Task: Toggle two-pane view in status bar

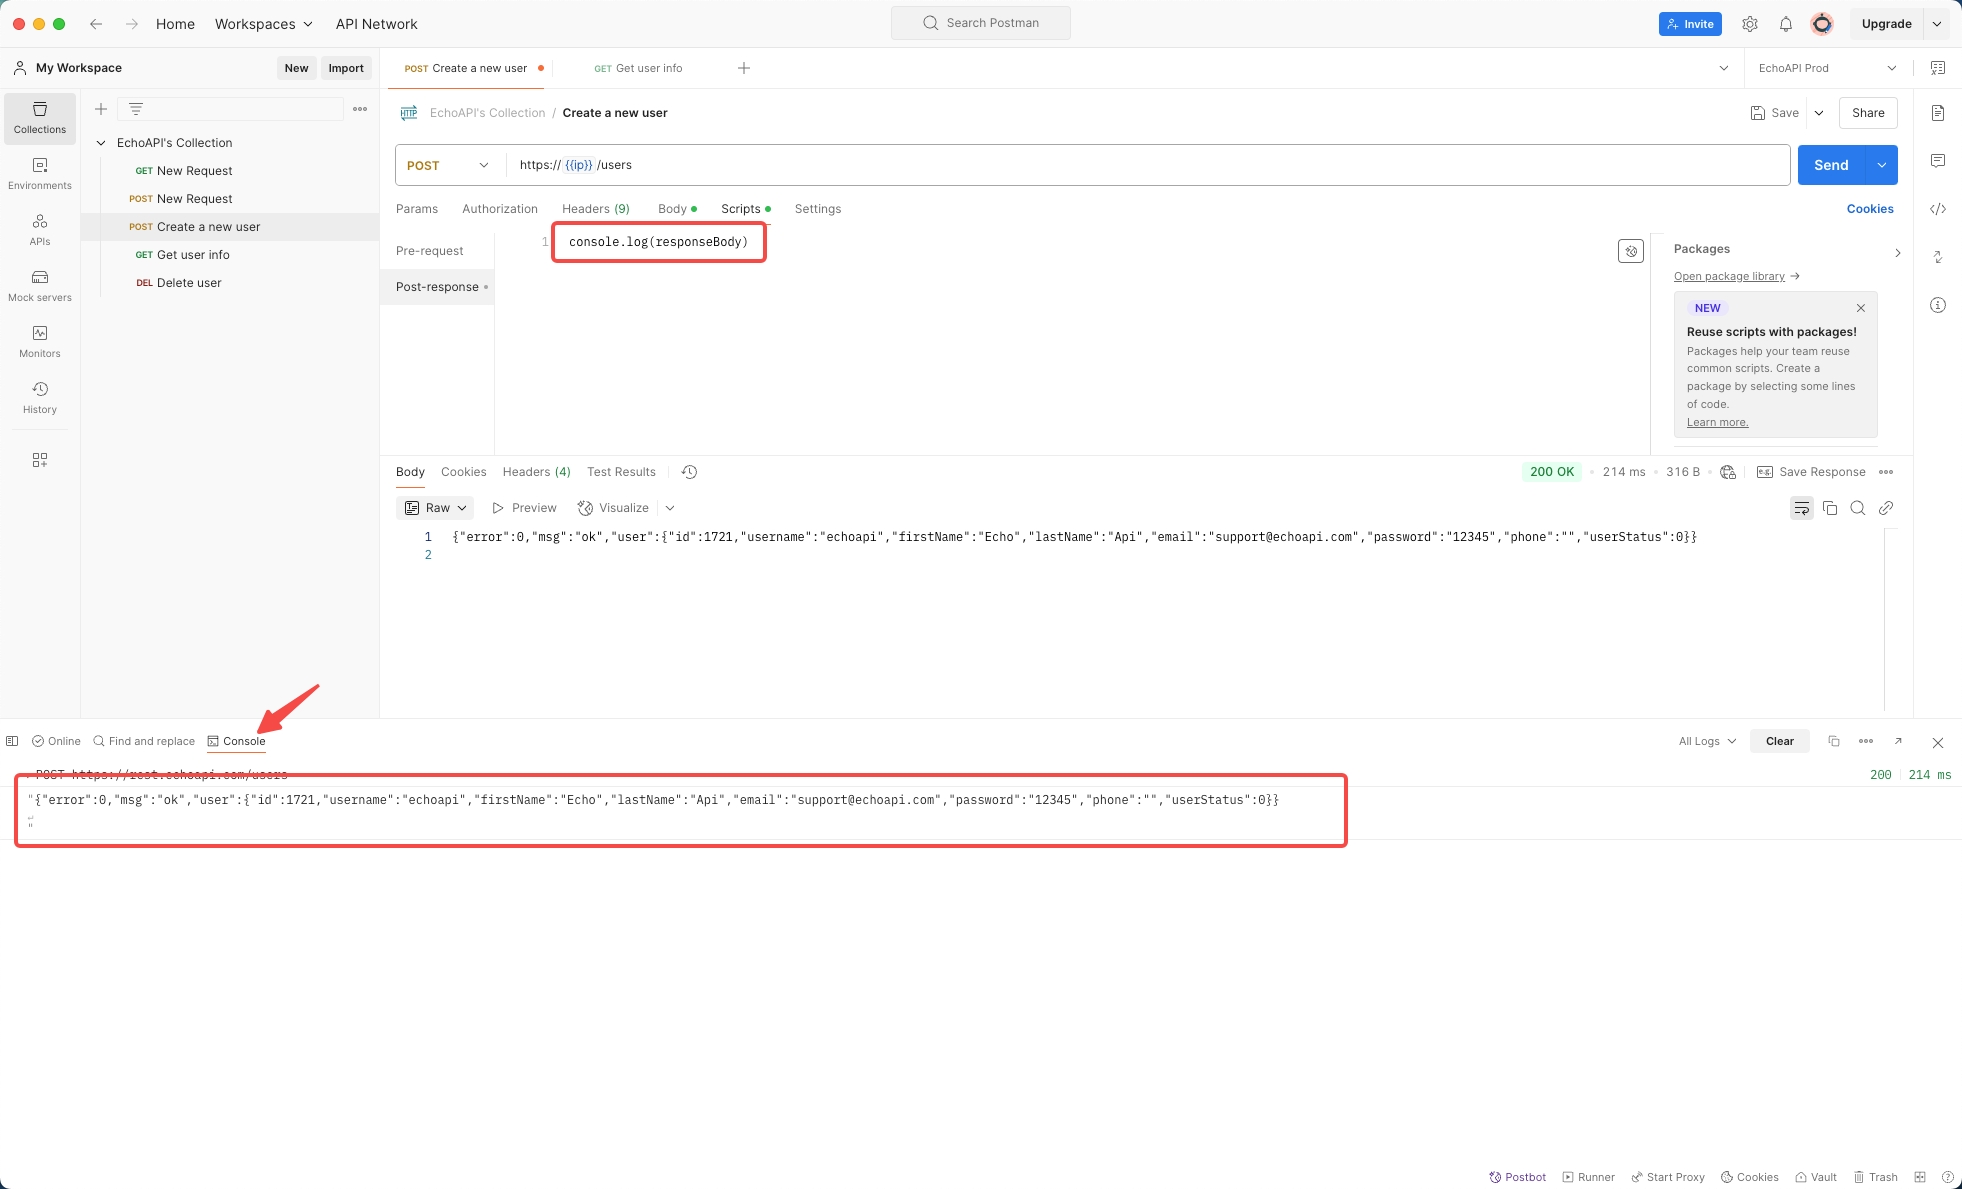Action: pyautogui.click(x=1920, y=1177)
